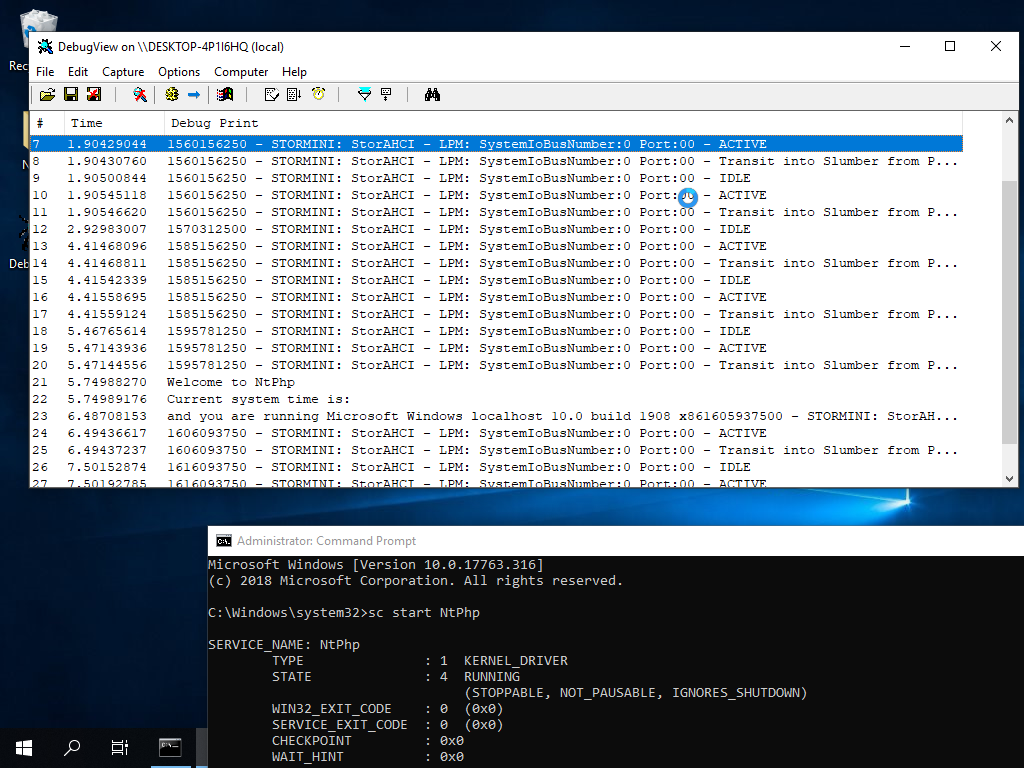The height and width of the screenshot is (768, 1024).
Task: Open Filter/Highlight funnel icon
Action: tap(364, 95)
